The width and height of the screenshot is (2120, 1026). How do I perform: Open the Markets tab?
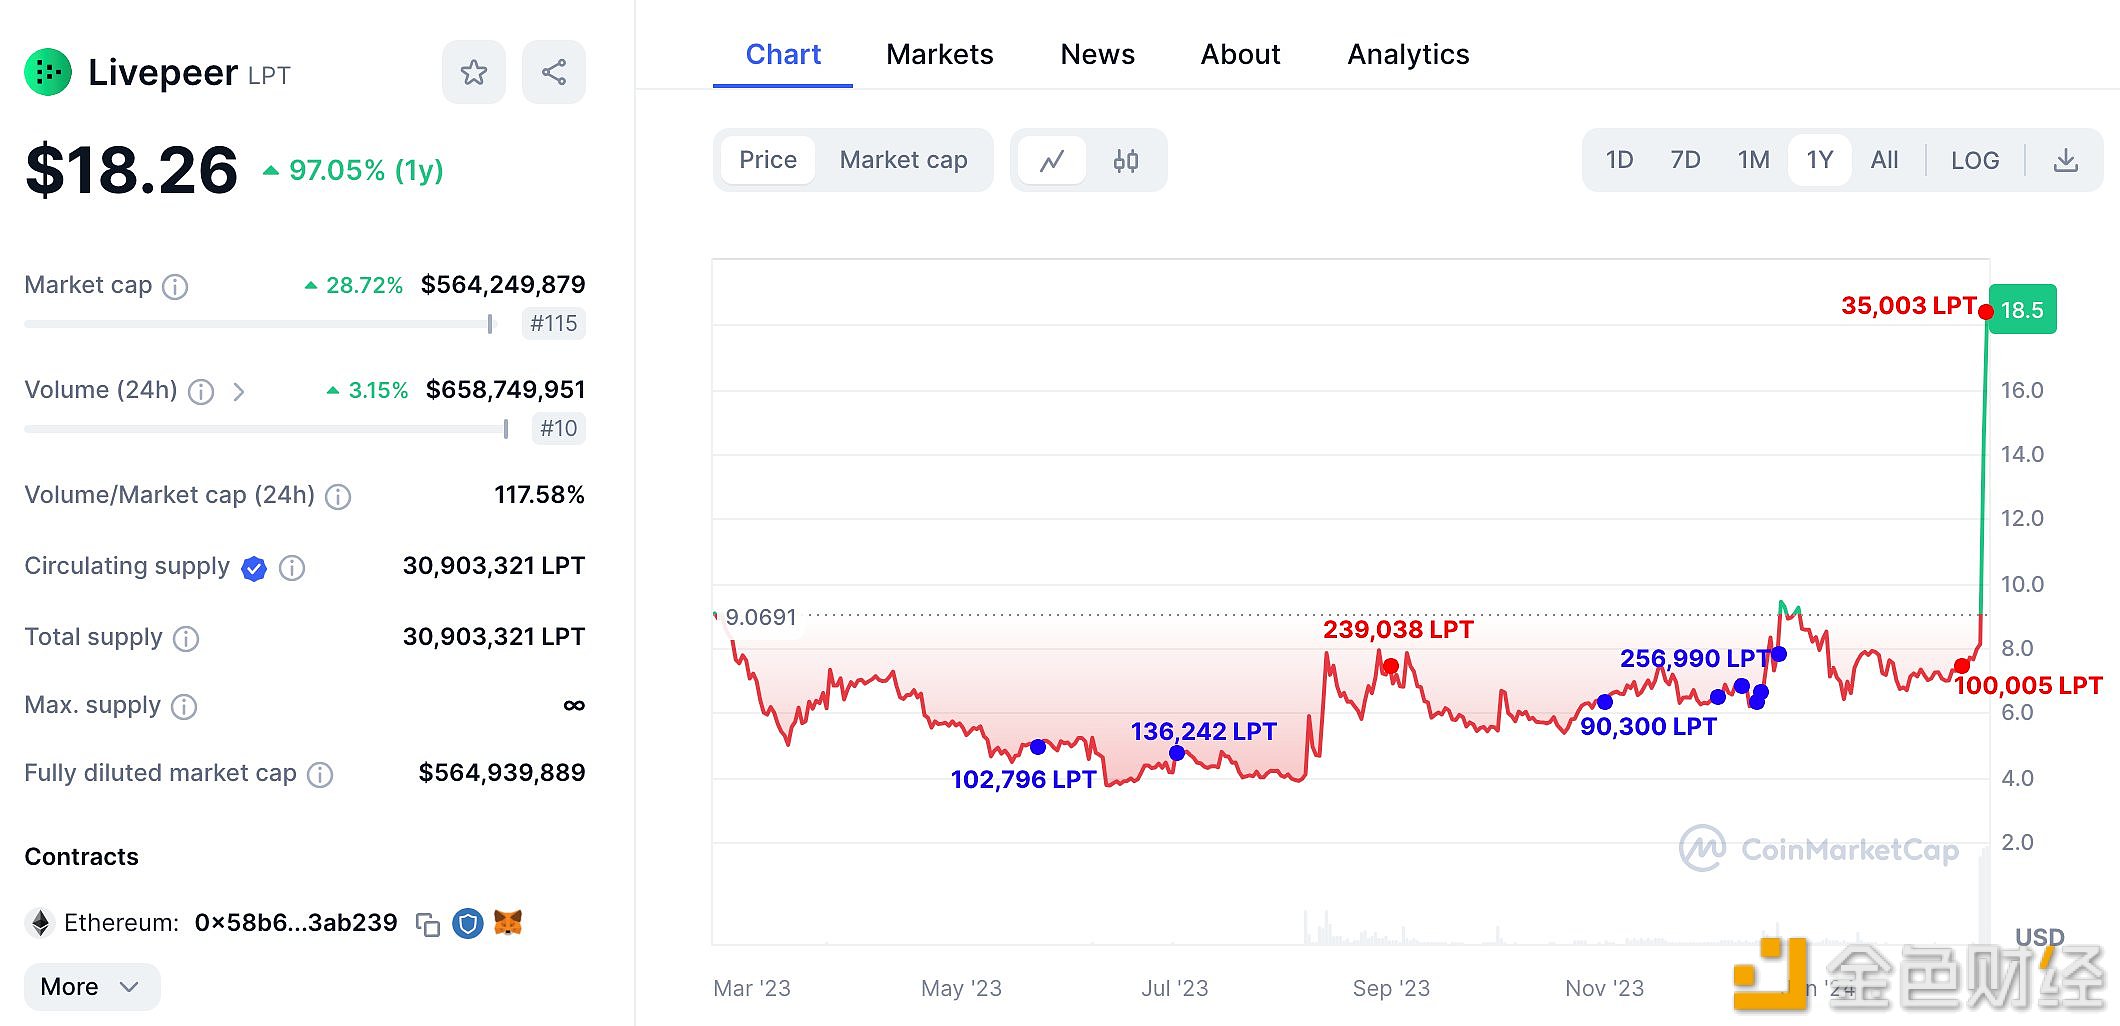pos(940,54)
